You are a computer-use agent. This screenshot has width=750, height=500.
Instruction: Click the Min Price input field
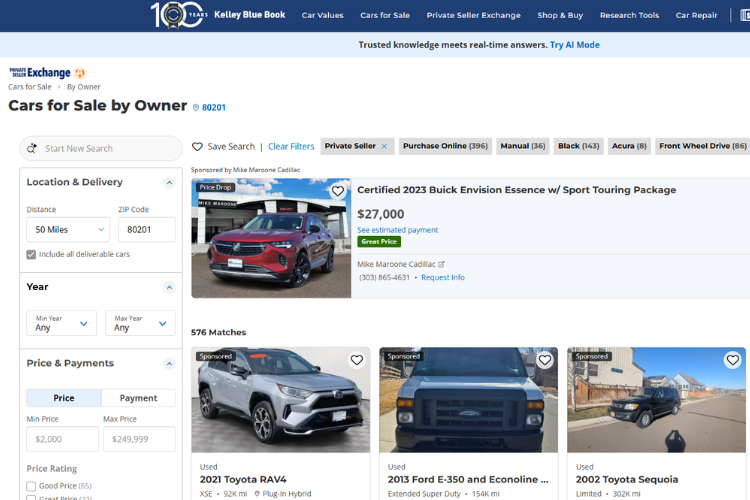63,439
